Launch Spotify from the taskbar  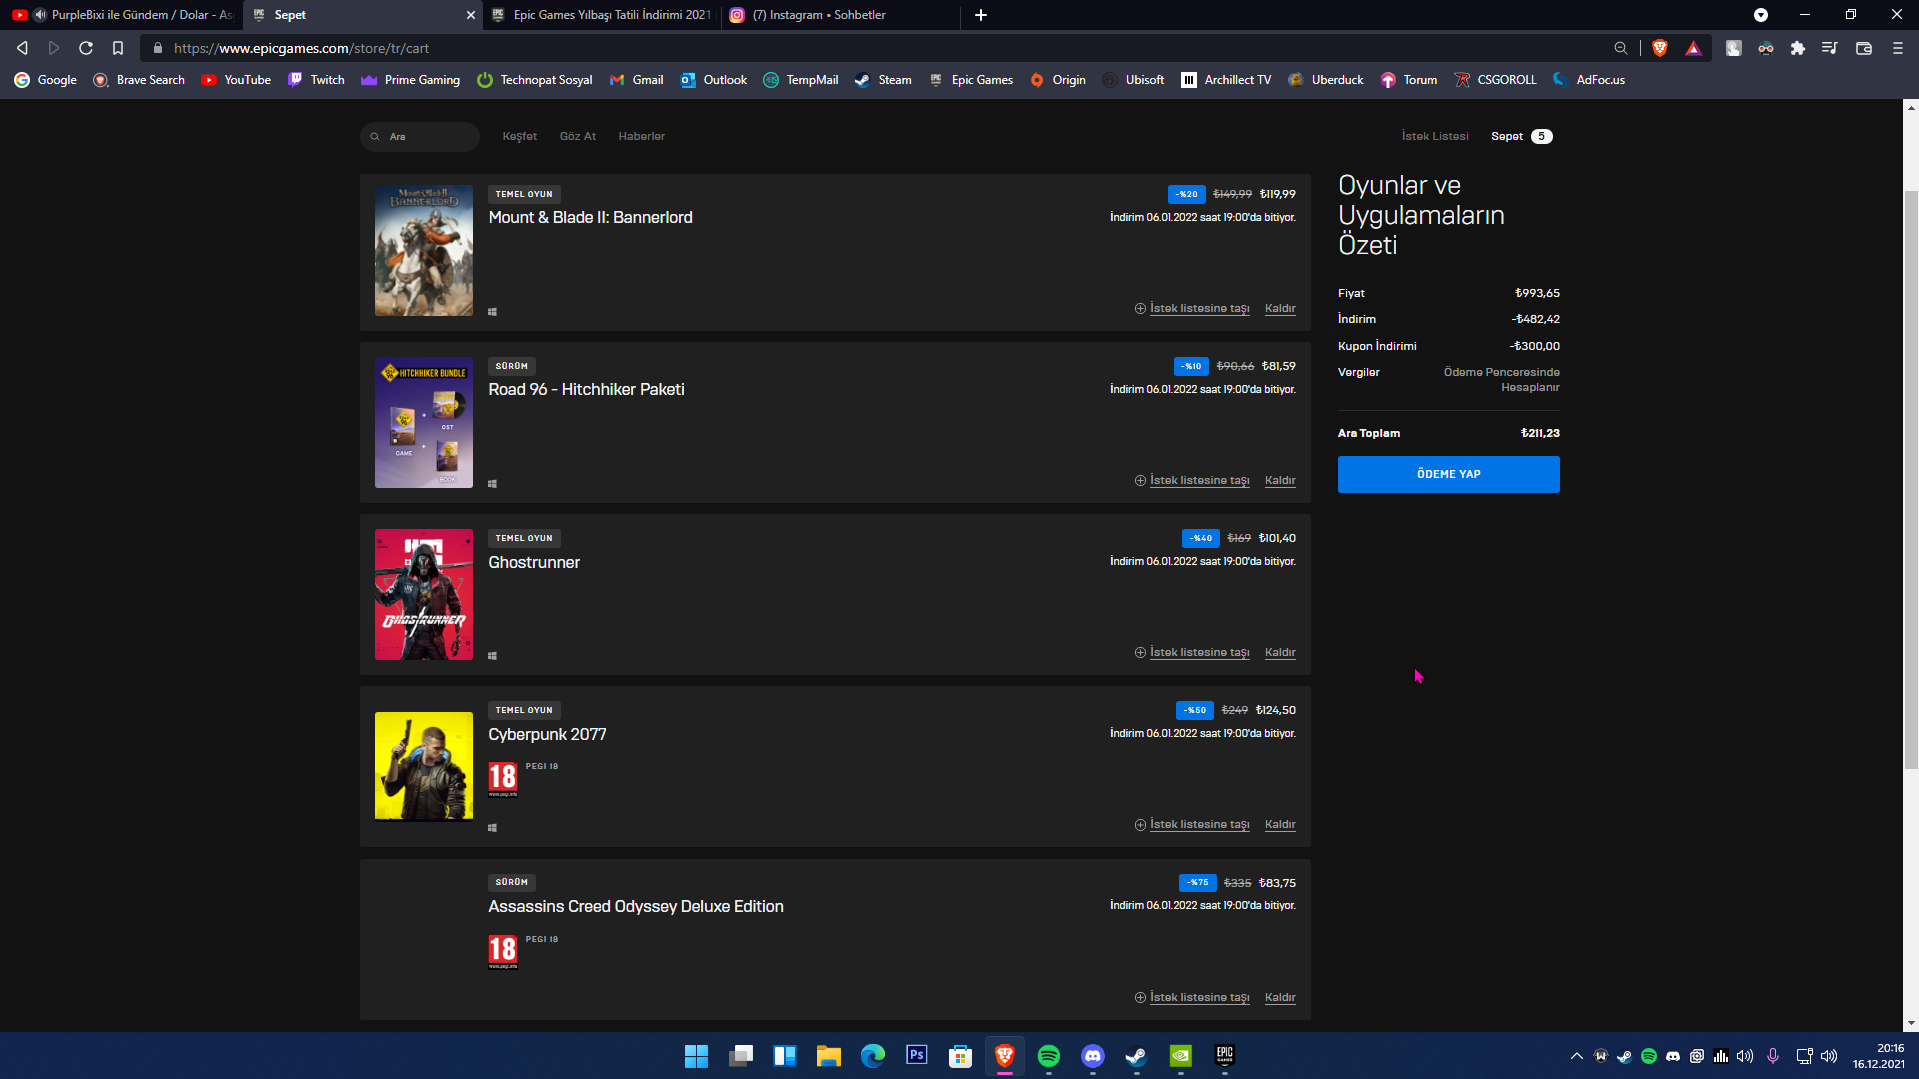tap(1049, 1056)
